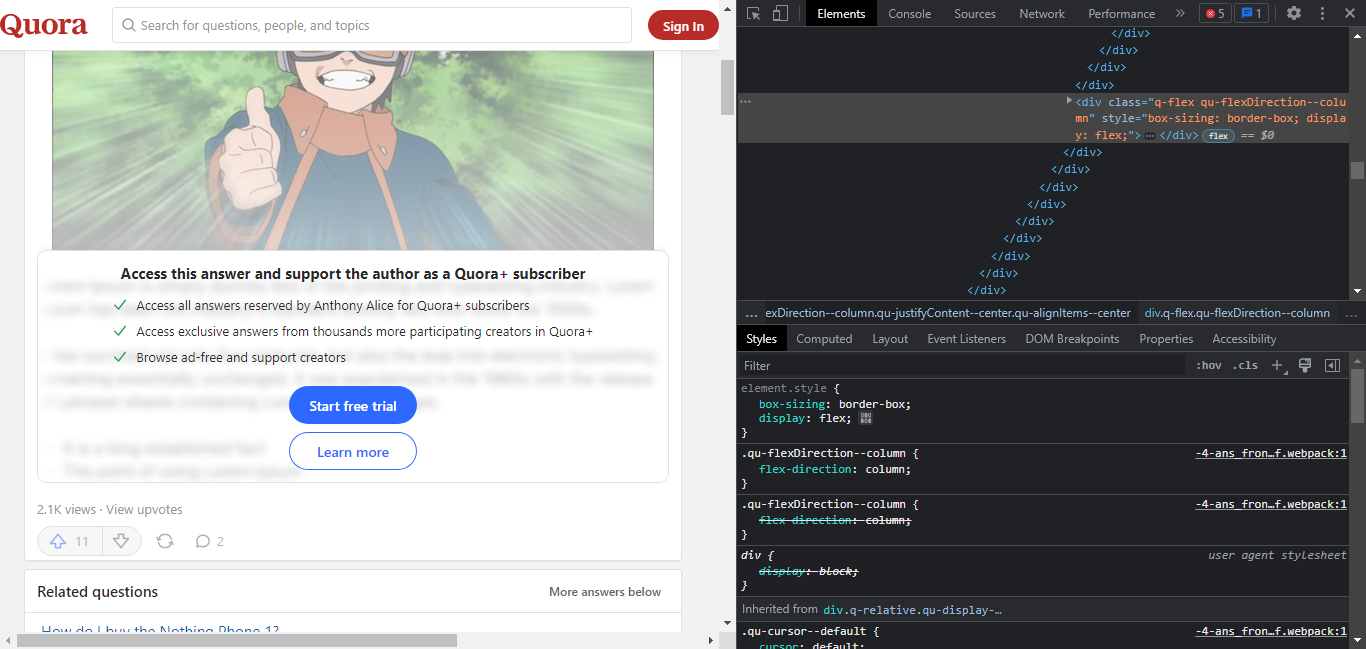Select the Elements tab
This screenshot has width=1366, height=649.
click(x=841, y=13)
